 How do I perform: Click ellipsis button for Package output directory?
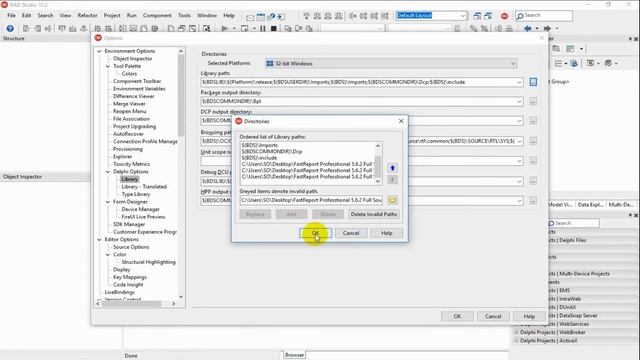(x=533, y=101)
